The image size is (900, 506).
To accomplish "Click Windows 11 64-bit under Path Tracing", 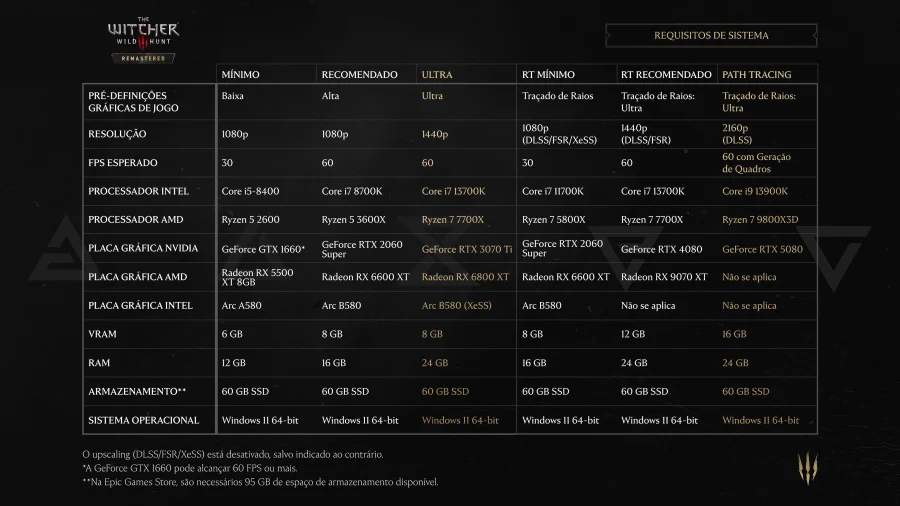I will [x=761, y=420].
